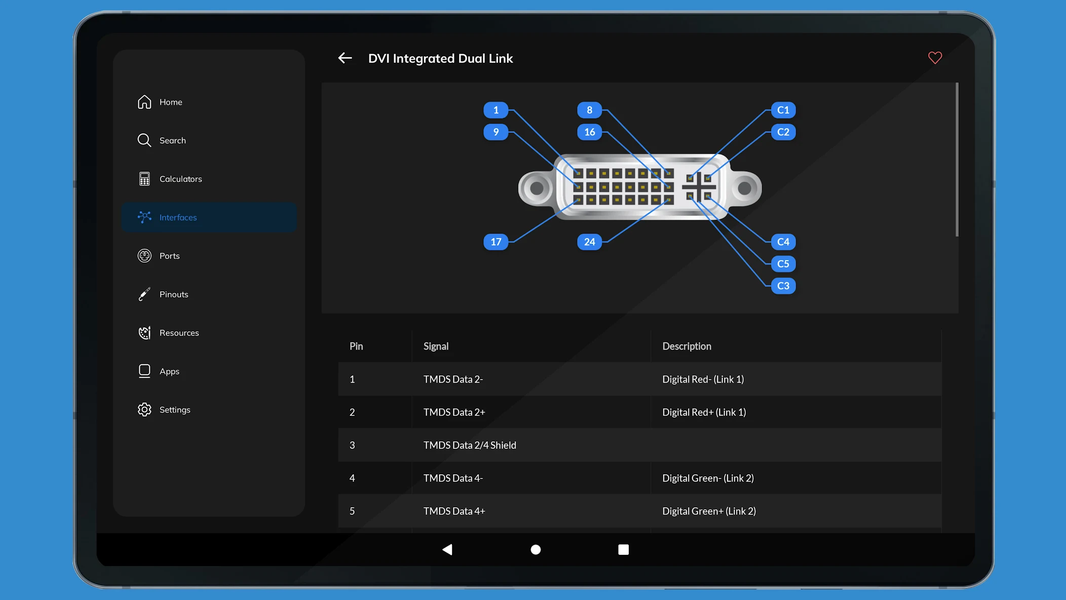Click the pin 24 marker

(589, 241)
